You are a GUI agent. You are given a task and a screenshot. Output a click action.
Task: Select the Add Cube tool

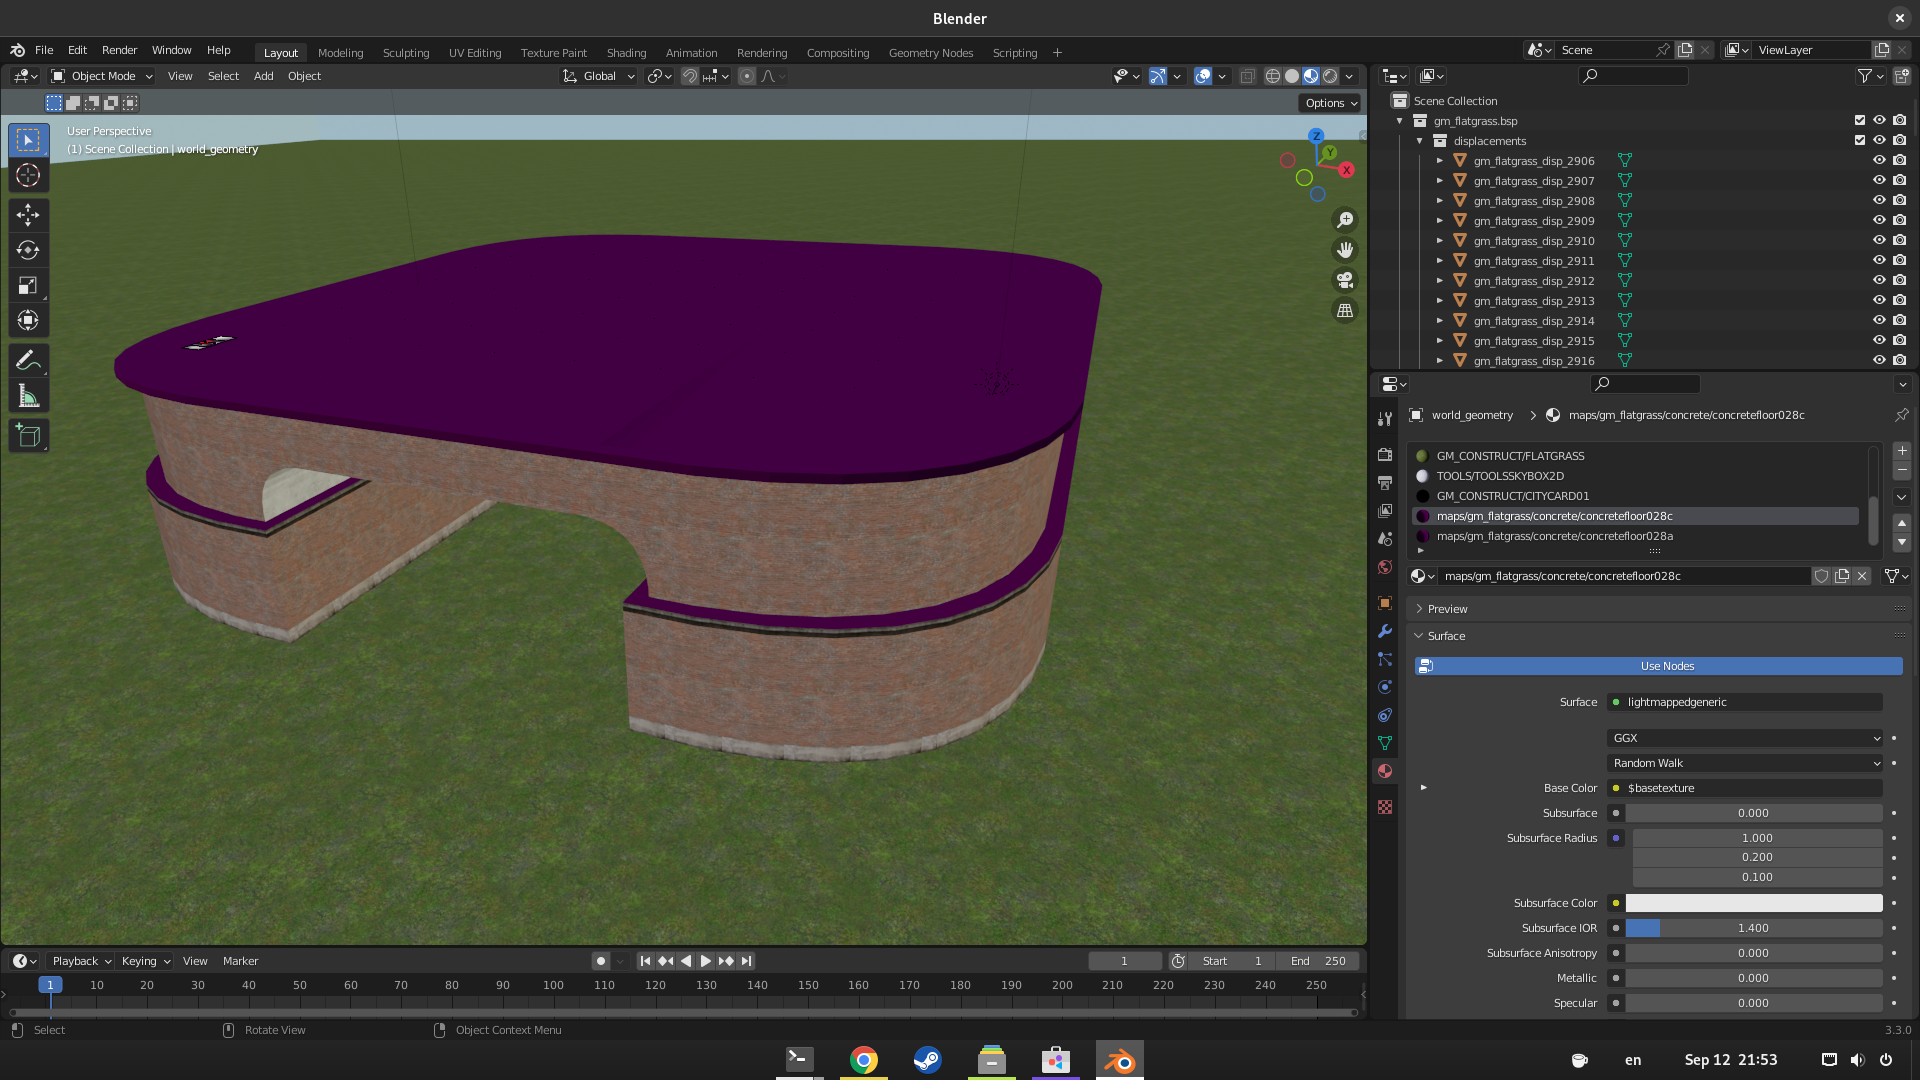28,435
